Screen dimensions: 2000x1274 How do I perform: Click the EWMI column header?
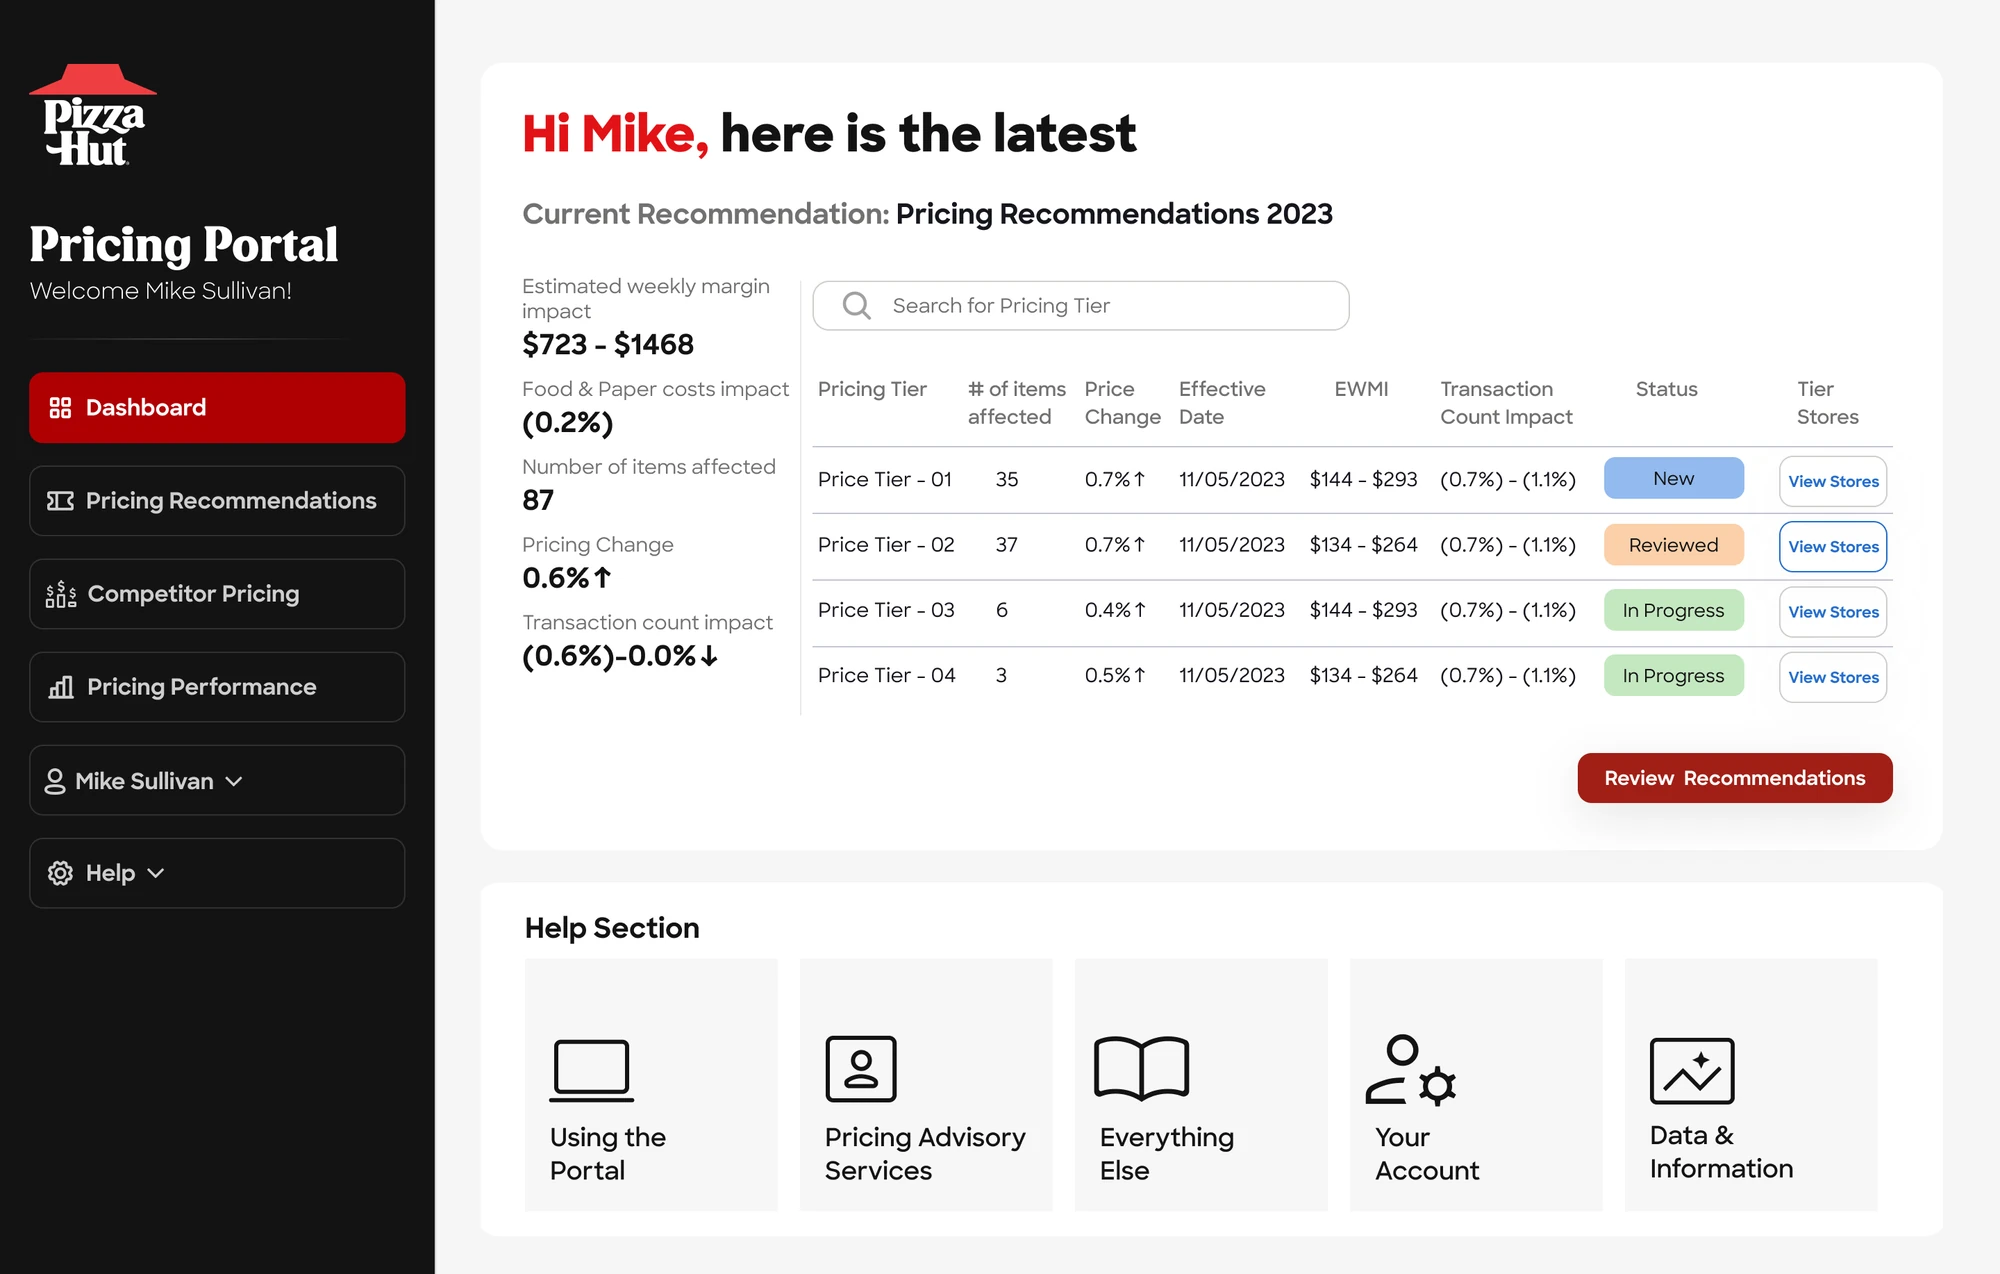1361,389
